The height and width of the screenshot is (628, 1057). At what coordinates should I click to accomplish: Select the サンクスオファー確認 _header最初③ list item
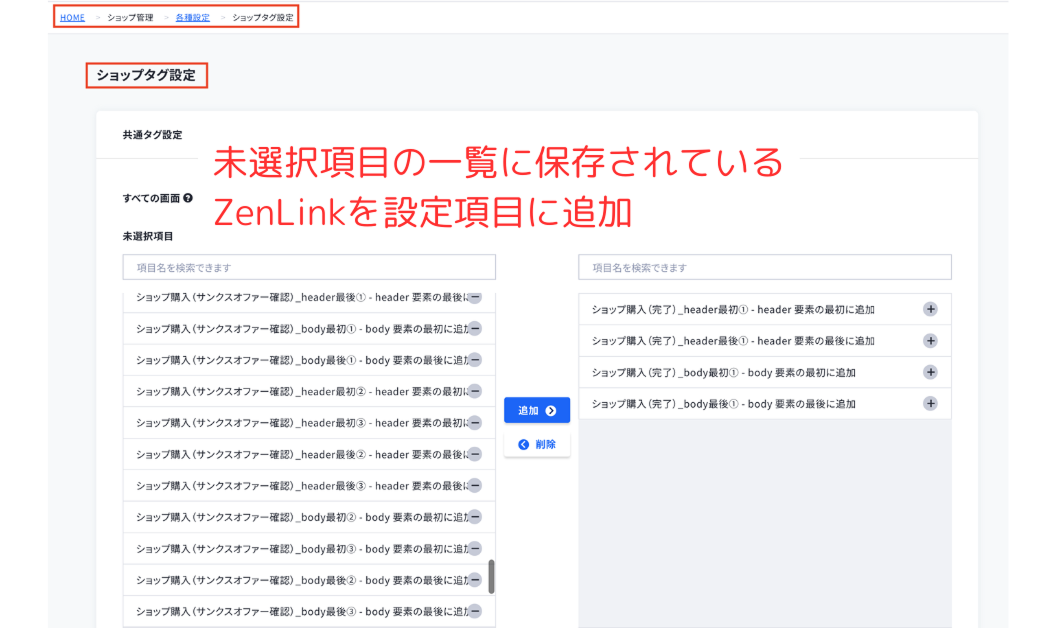300,423
